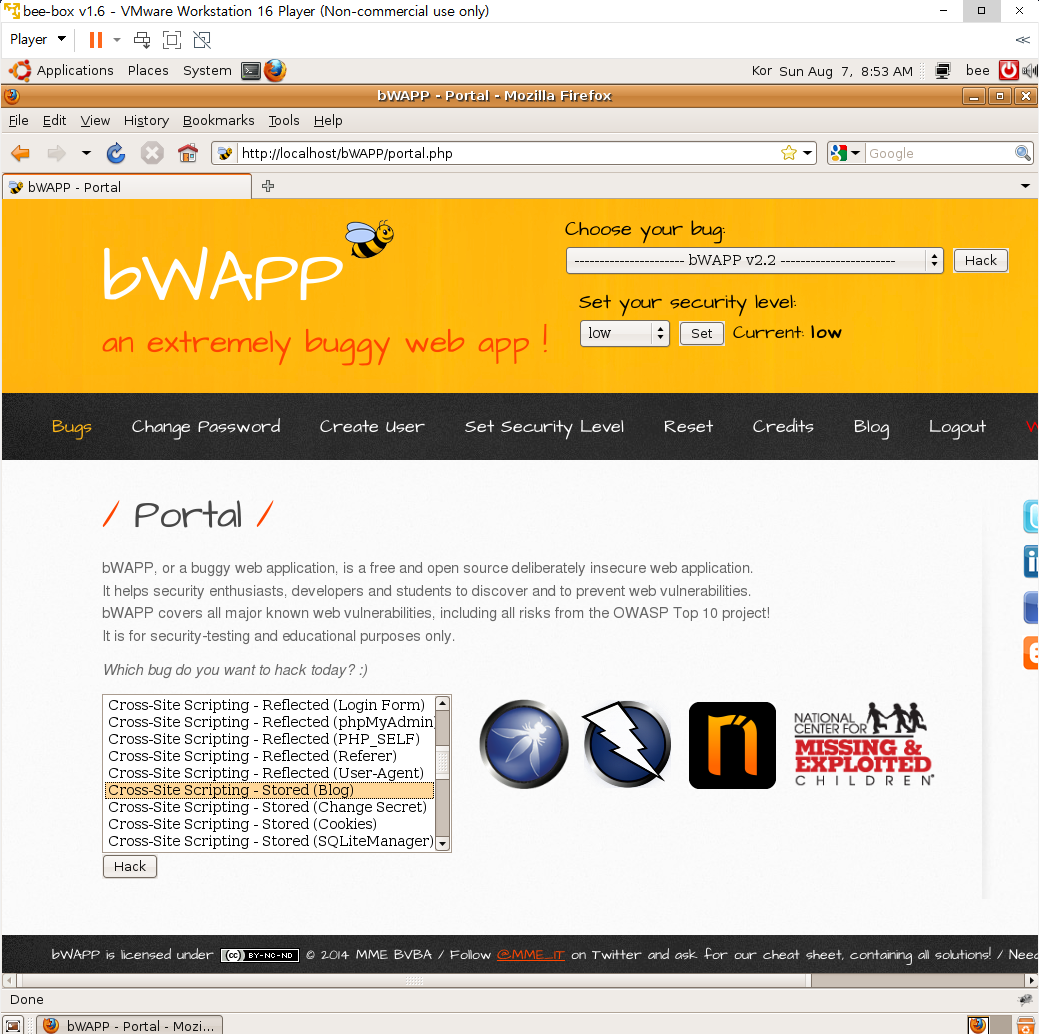Image resolution: width=1039 pixels, height=1034 pixels.
Task: Go back with the Firefox back arrow
Action: pyautogui.click(x=21, y=153)
